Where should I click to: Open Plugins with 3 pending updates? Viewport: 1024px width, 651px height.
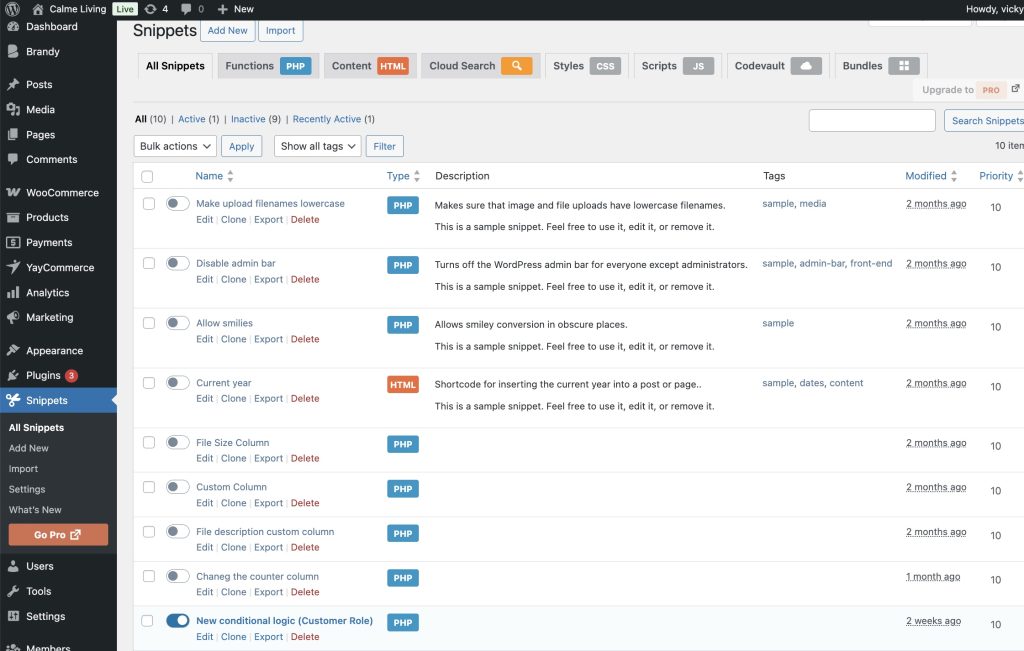pos(43,376)
